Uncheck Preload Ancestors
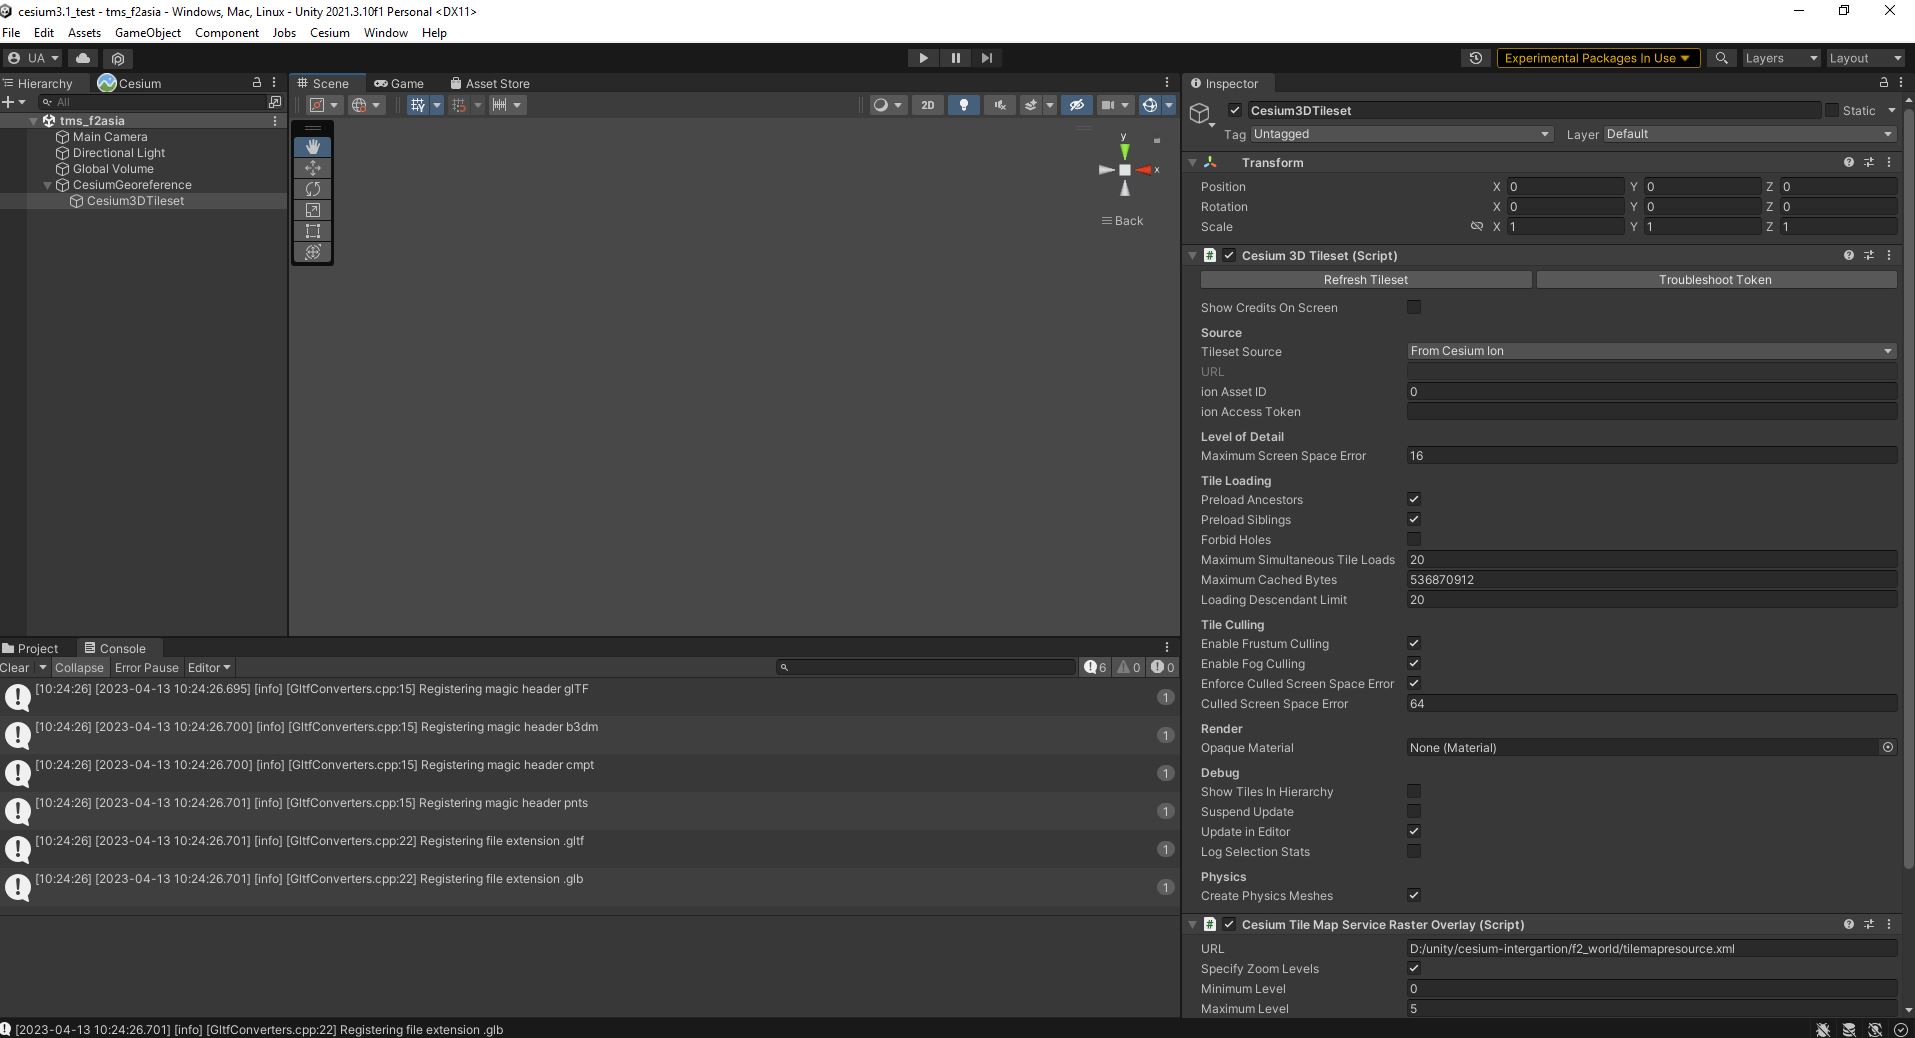The height and width of the screenshot is (1038, 1915). [x=1414, y=499]
